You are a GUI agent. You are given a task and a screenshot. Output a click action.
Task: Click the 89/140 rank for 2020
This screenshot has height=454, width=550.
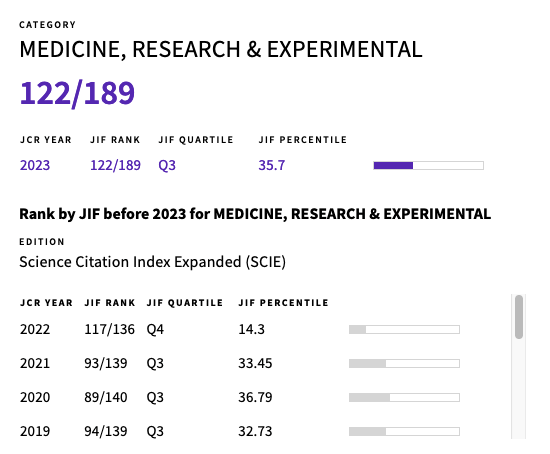pyautogui.click(x=106, y=398)
